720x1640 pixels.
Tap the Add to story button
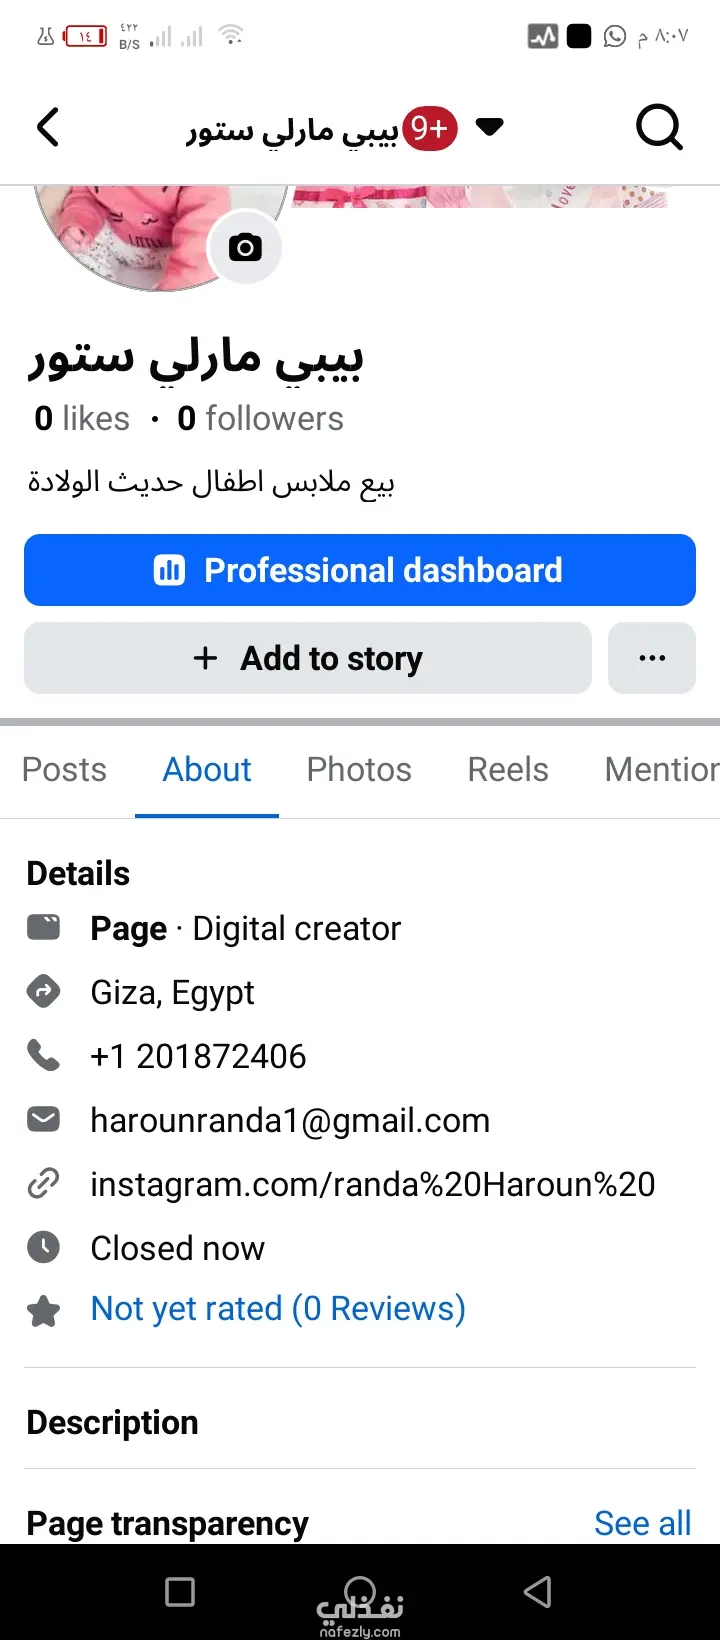click(308, 658)
